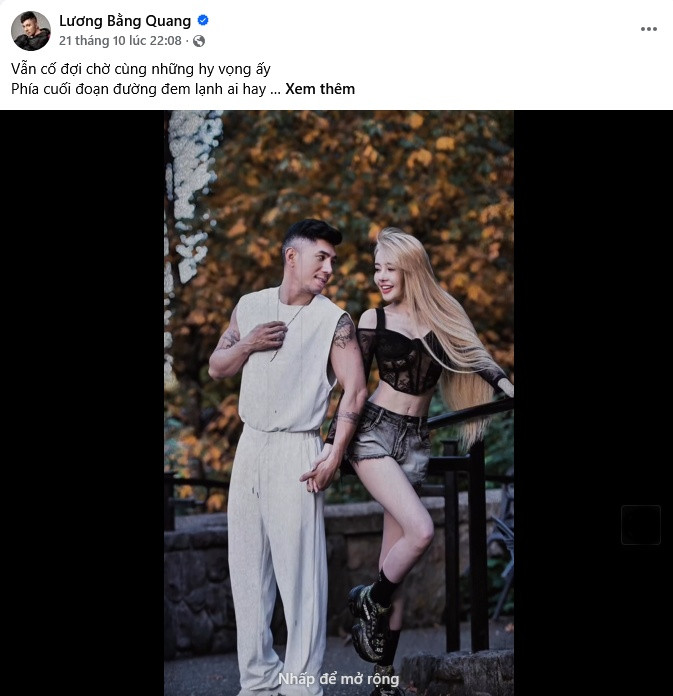Open the post timestamp 21 tháng 10 lúc 22:08
The width and height of the screenshot is (673, 696).
click(x=120, y=41)
